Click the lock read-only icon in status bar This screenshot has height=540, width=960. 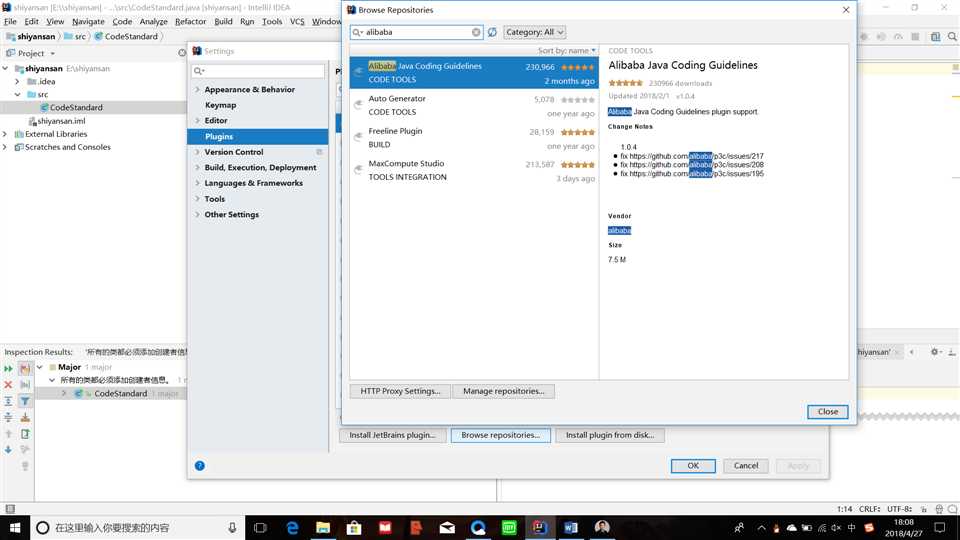[923, 509]
